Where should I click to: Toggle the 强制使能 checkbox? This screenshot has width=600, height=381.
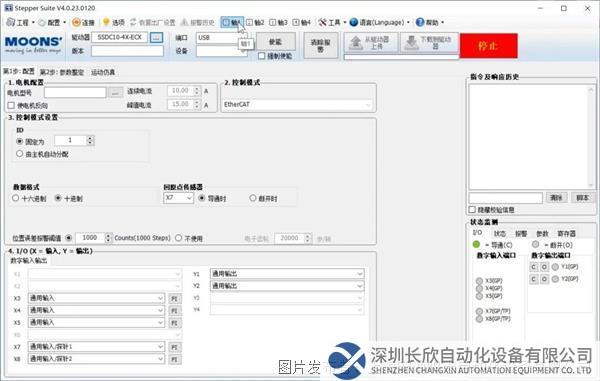pos(262,56)
